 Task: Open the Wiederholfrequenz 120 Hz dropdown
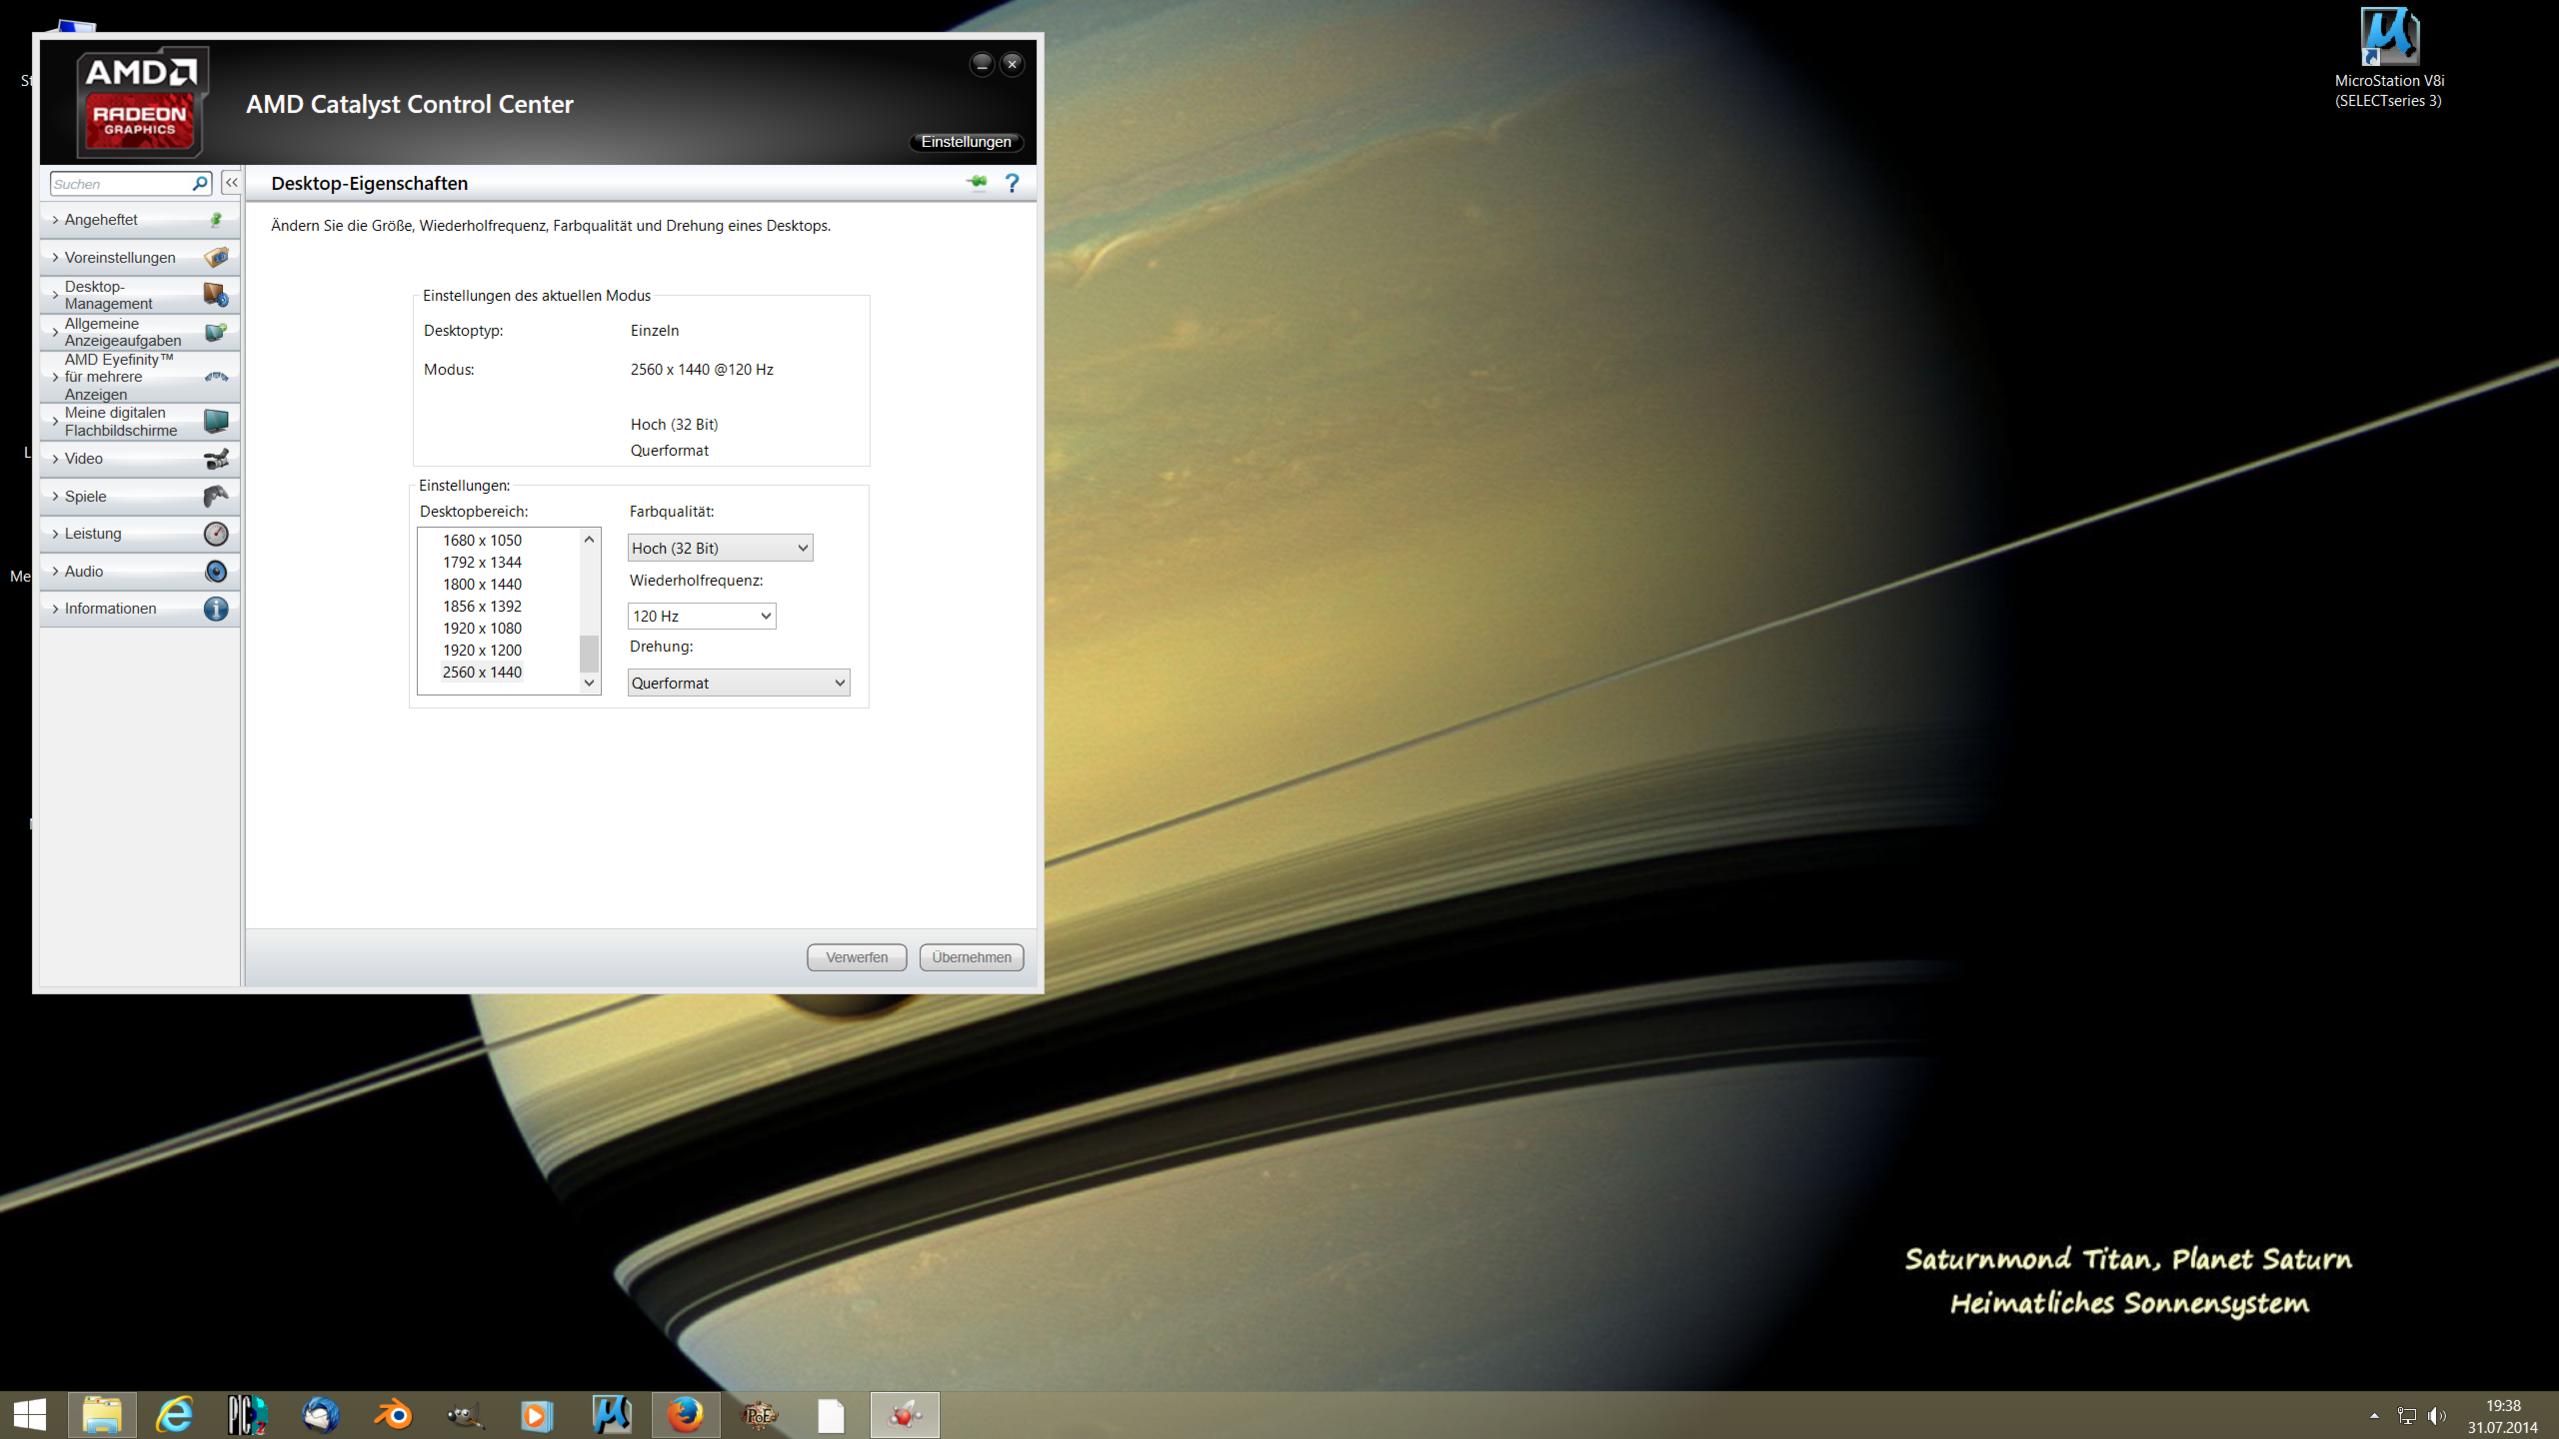point(701,616)
